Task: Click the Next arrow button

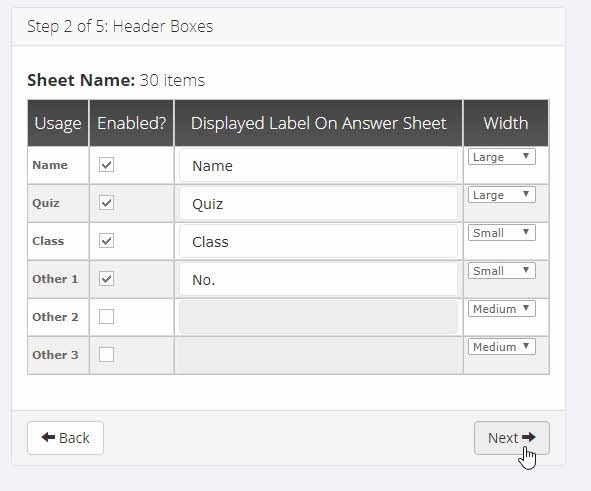Action: coord(511,438)
